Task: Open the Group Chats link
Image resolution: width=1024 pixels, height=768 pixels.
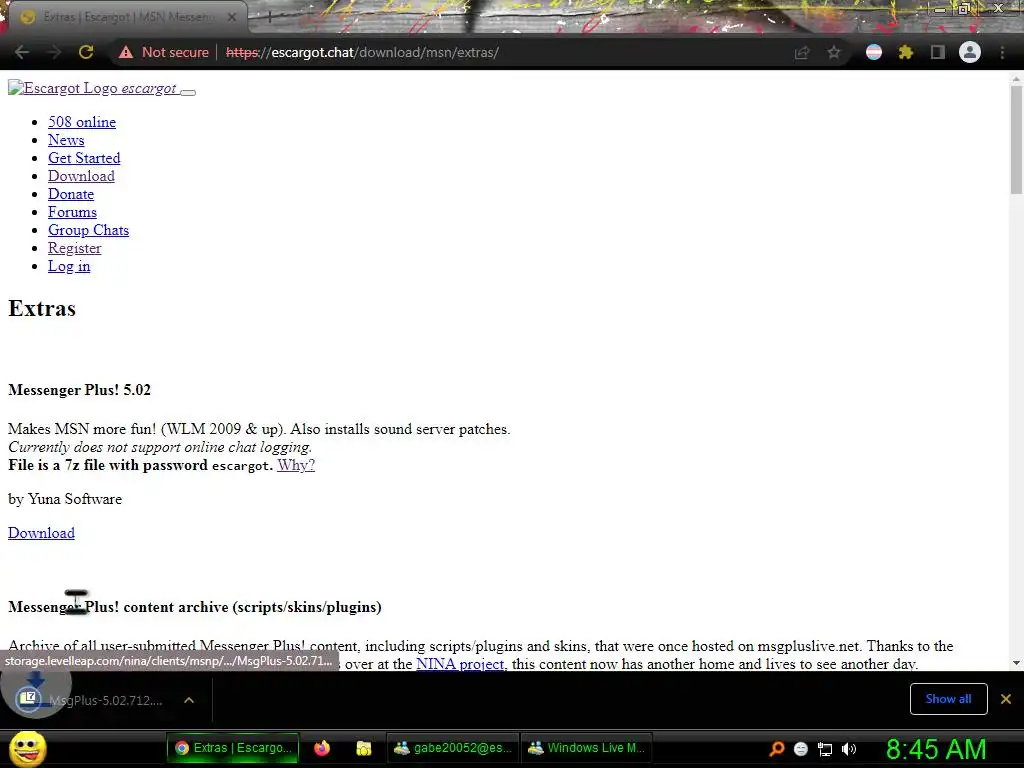Action: (88, 230)
